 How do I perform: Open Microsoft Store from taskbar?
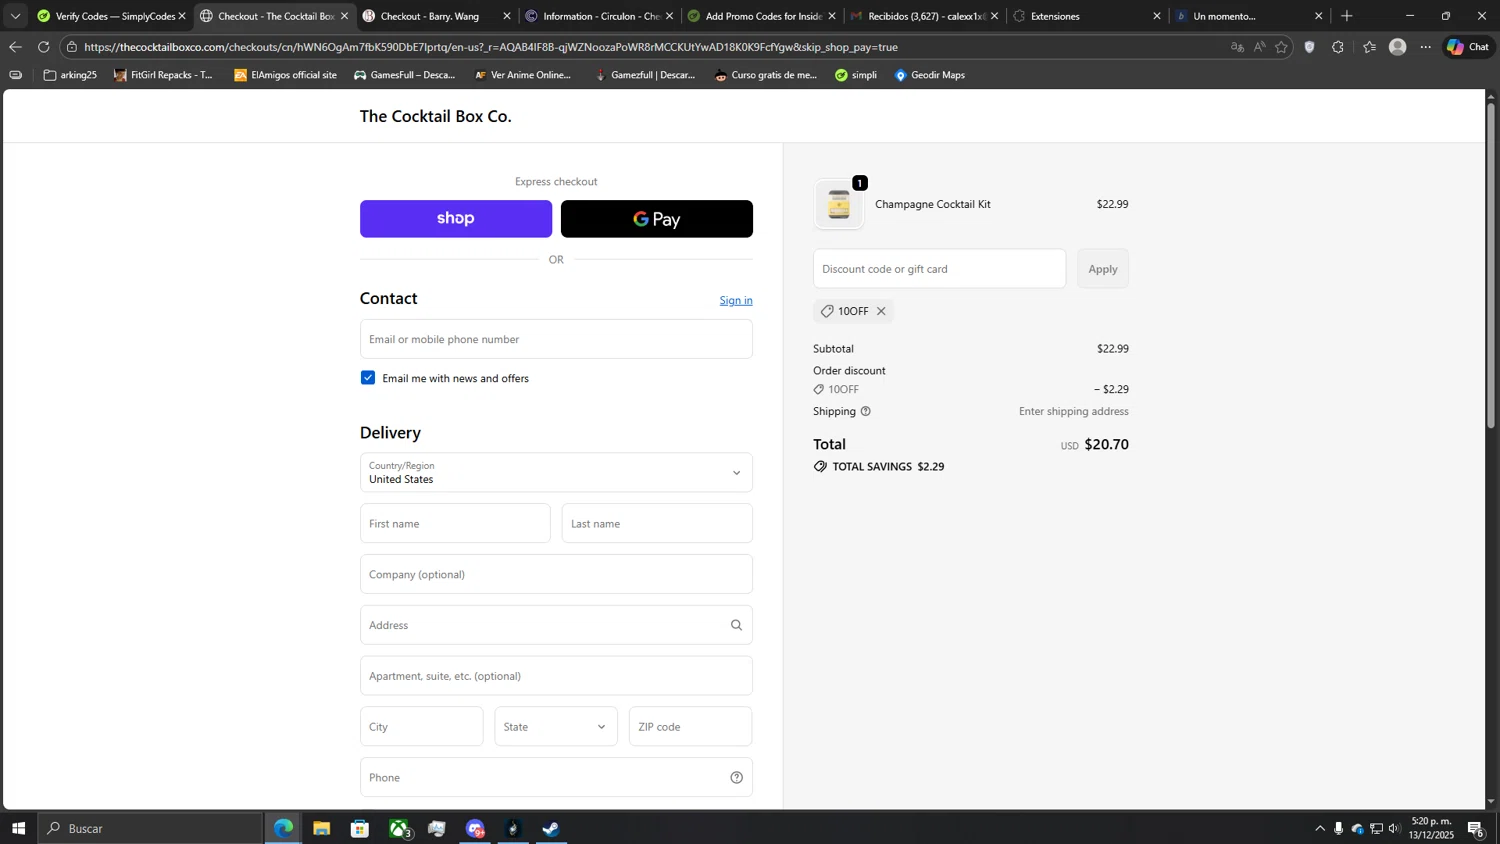(360, 828)
